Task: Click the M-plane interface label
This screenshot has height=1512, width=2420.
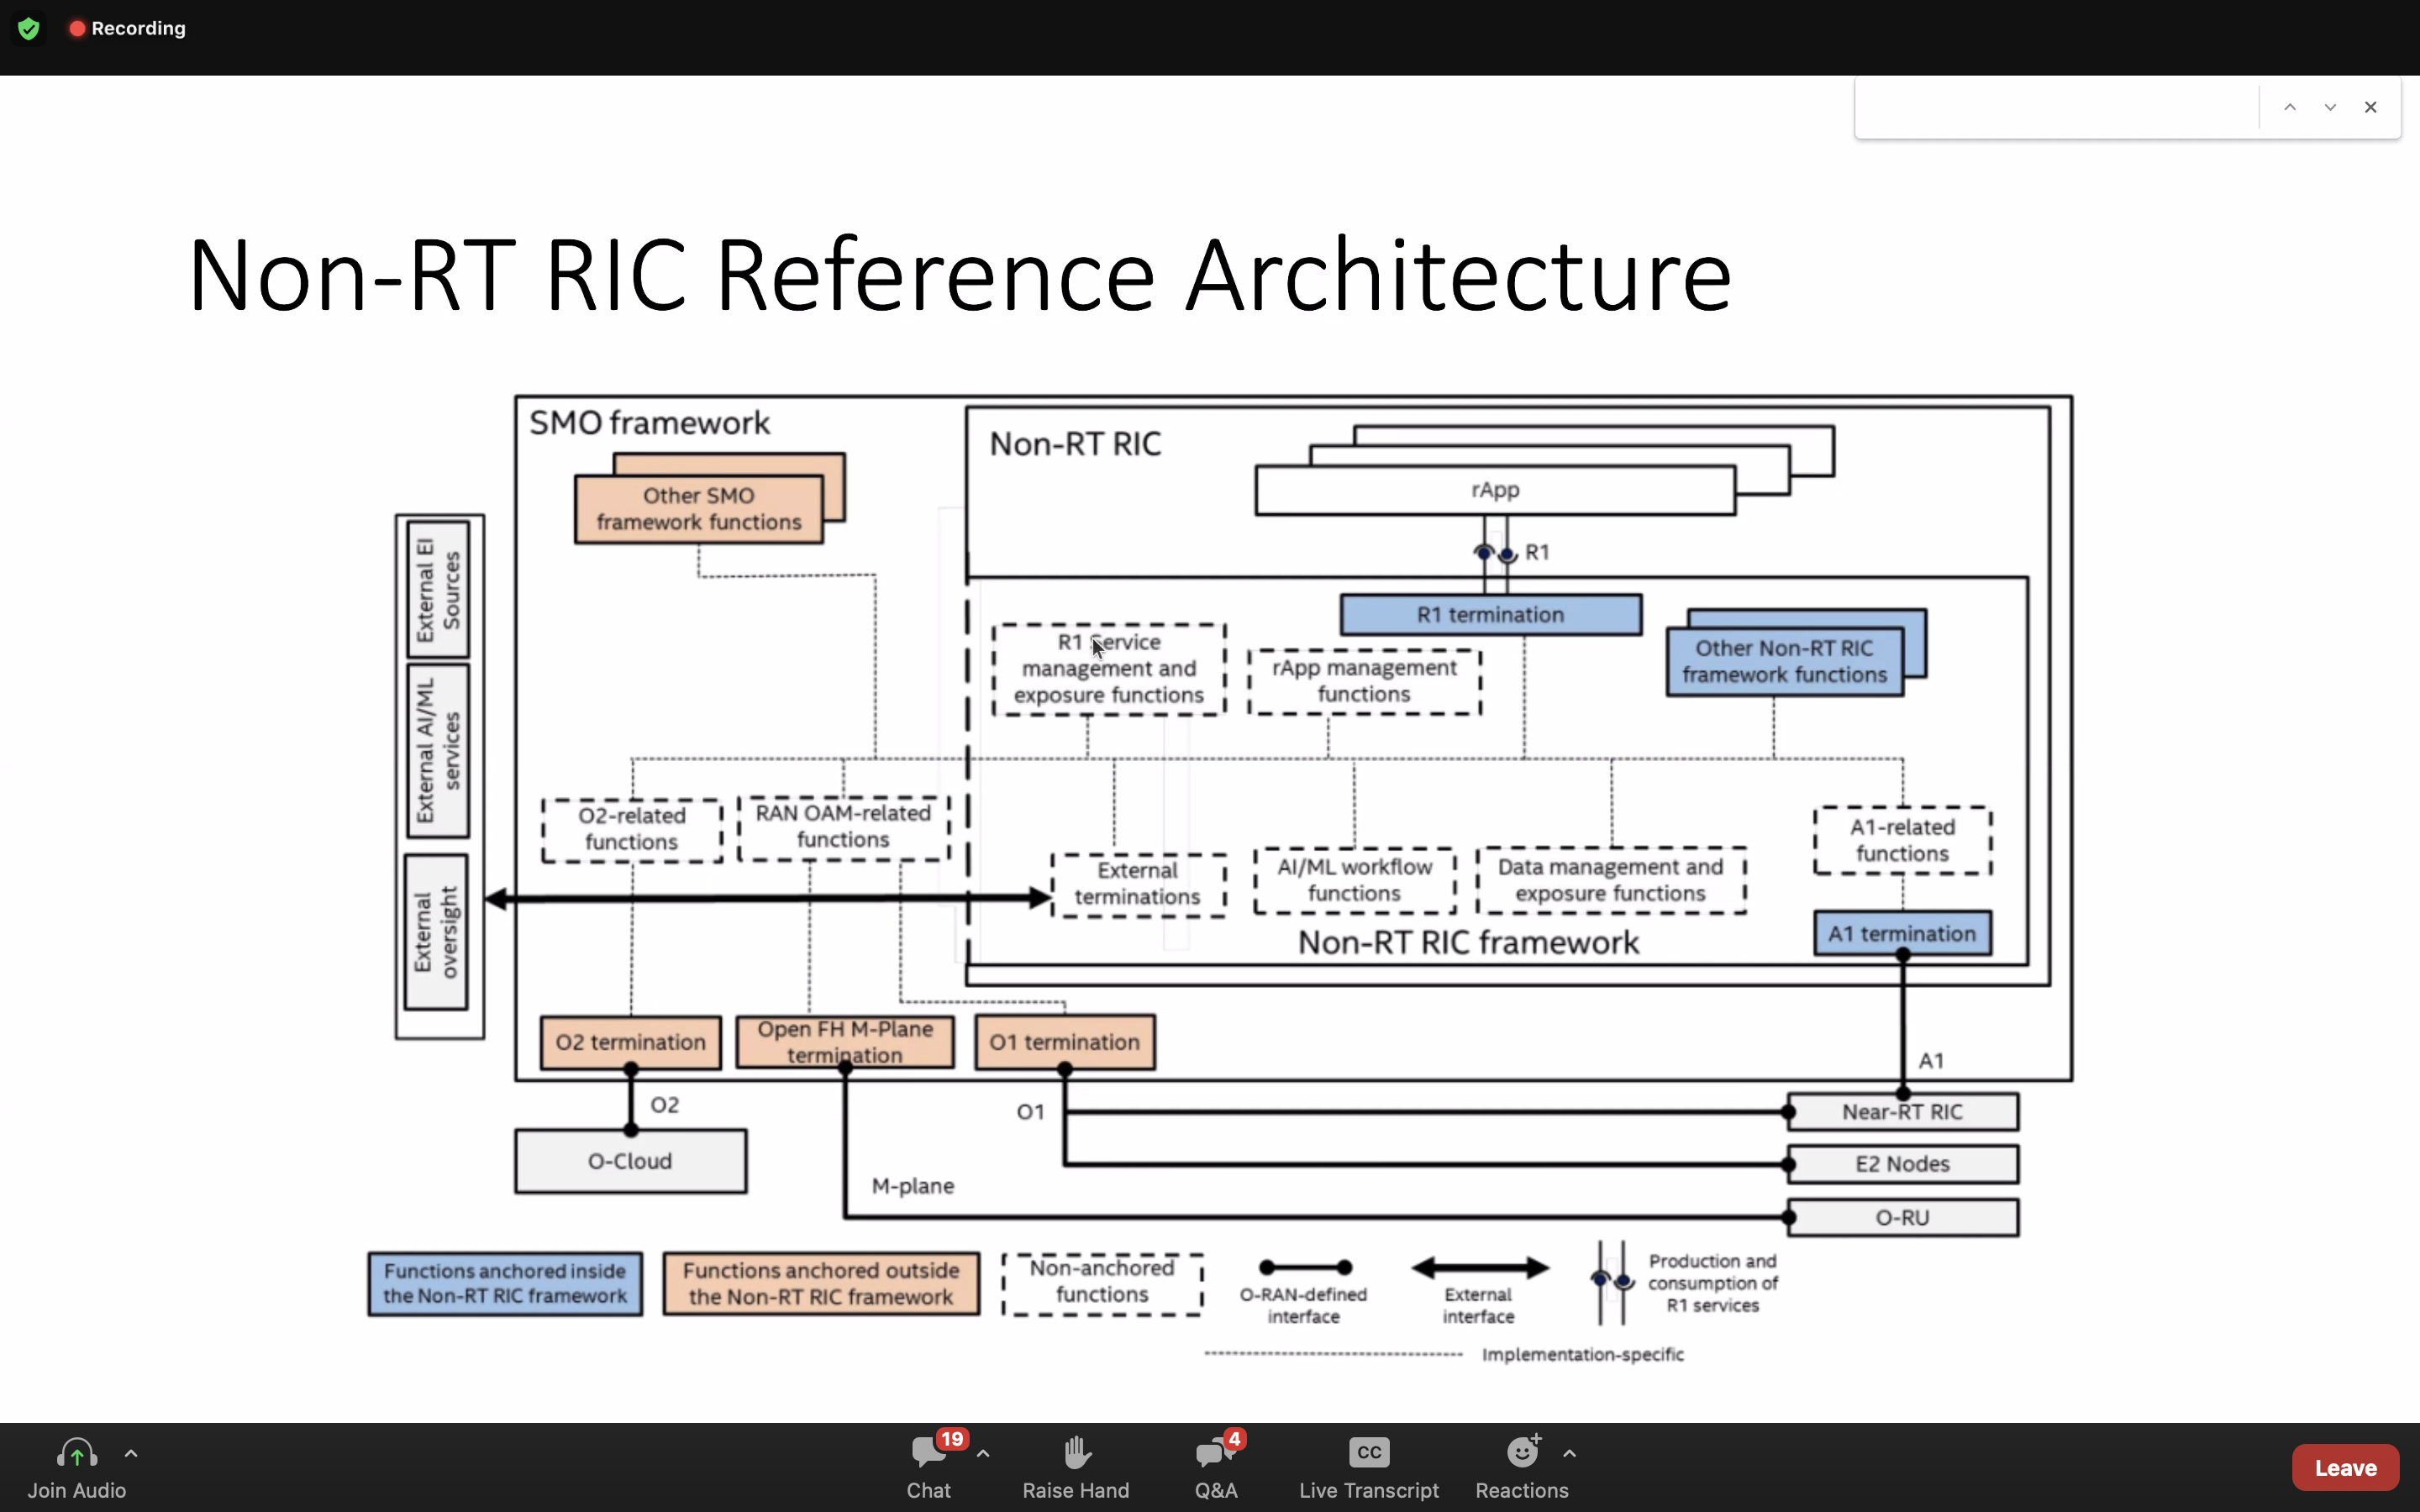Action: point(912,1186)
